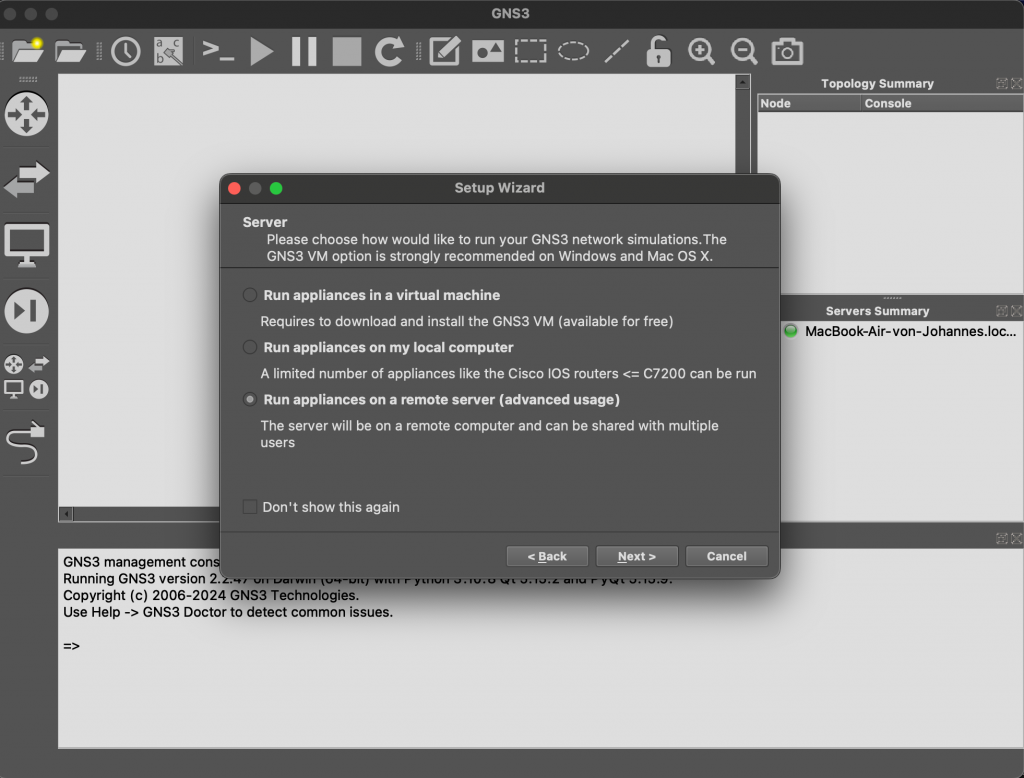Float the Topology Summary panel
Viewport: 1024px width, 778px height.
tap(1002, 83)
